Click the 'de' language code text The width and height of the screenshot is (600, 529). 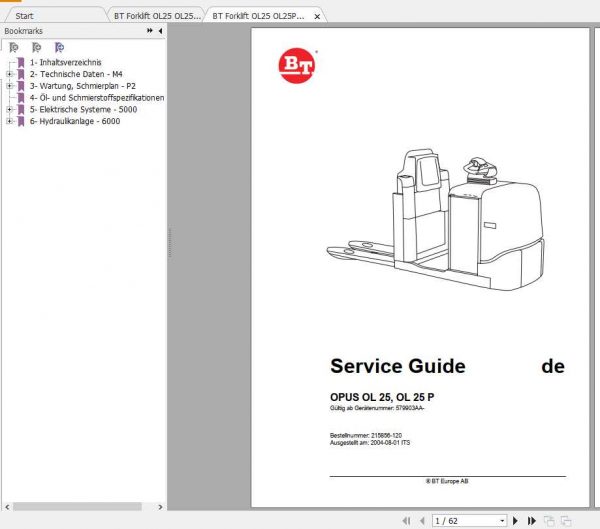(553, 366)
